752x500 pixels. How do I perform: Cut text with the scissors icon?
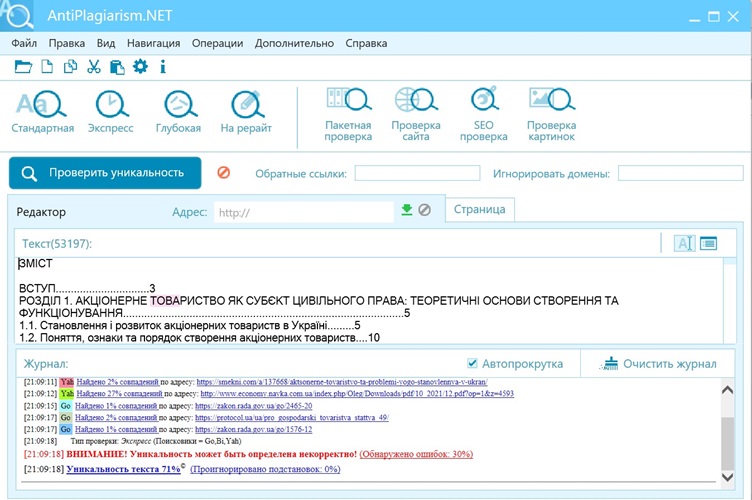[x=94, y=67]
